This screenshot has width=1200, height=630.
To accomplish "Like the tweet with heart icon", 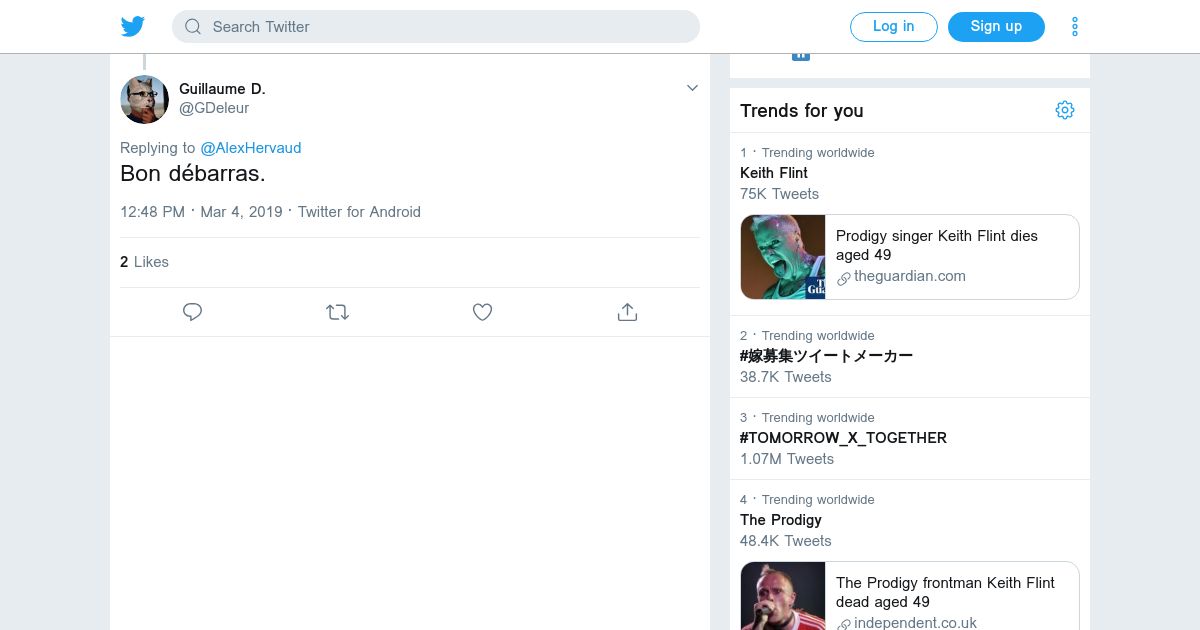I will coord(482,312).
